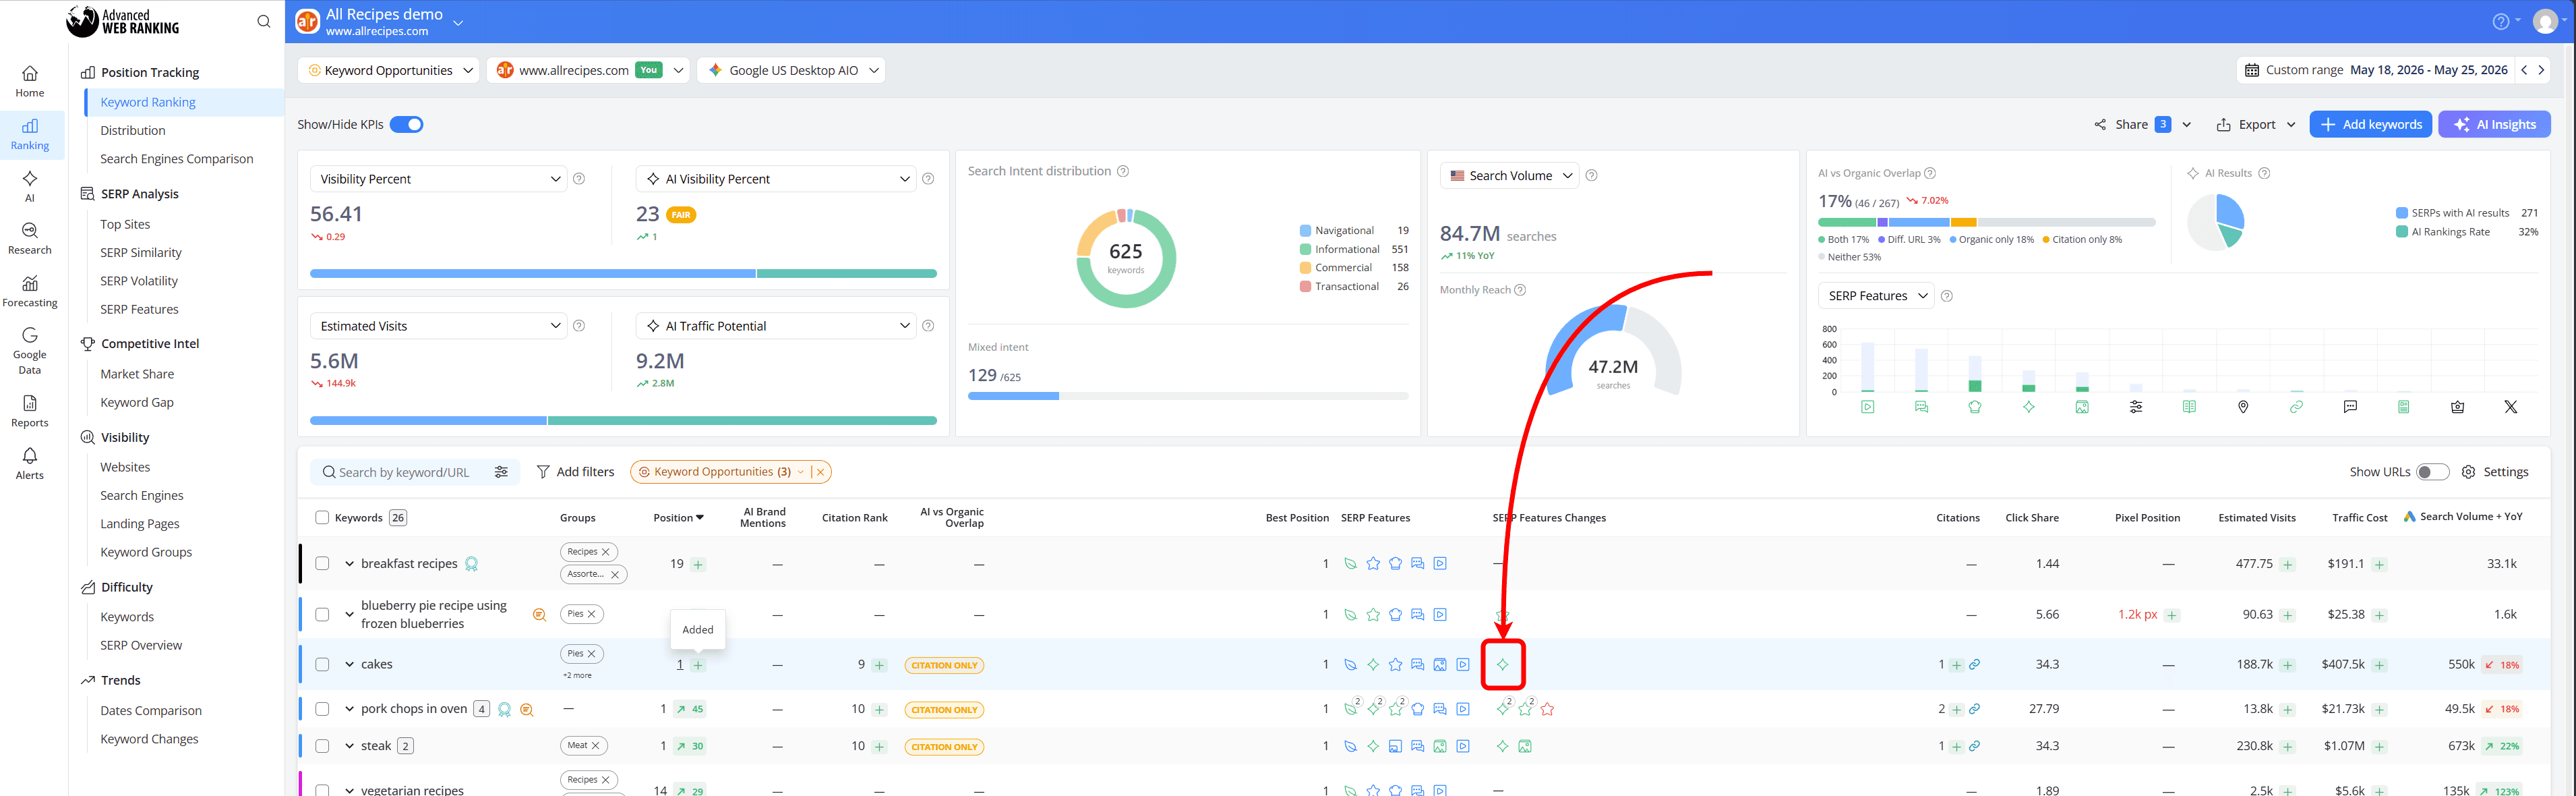Open table Settings

click(2495, 472)
